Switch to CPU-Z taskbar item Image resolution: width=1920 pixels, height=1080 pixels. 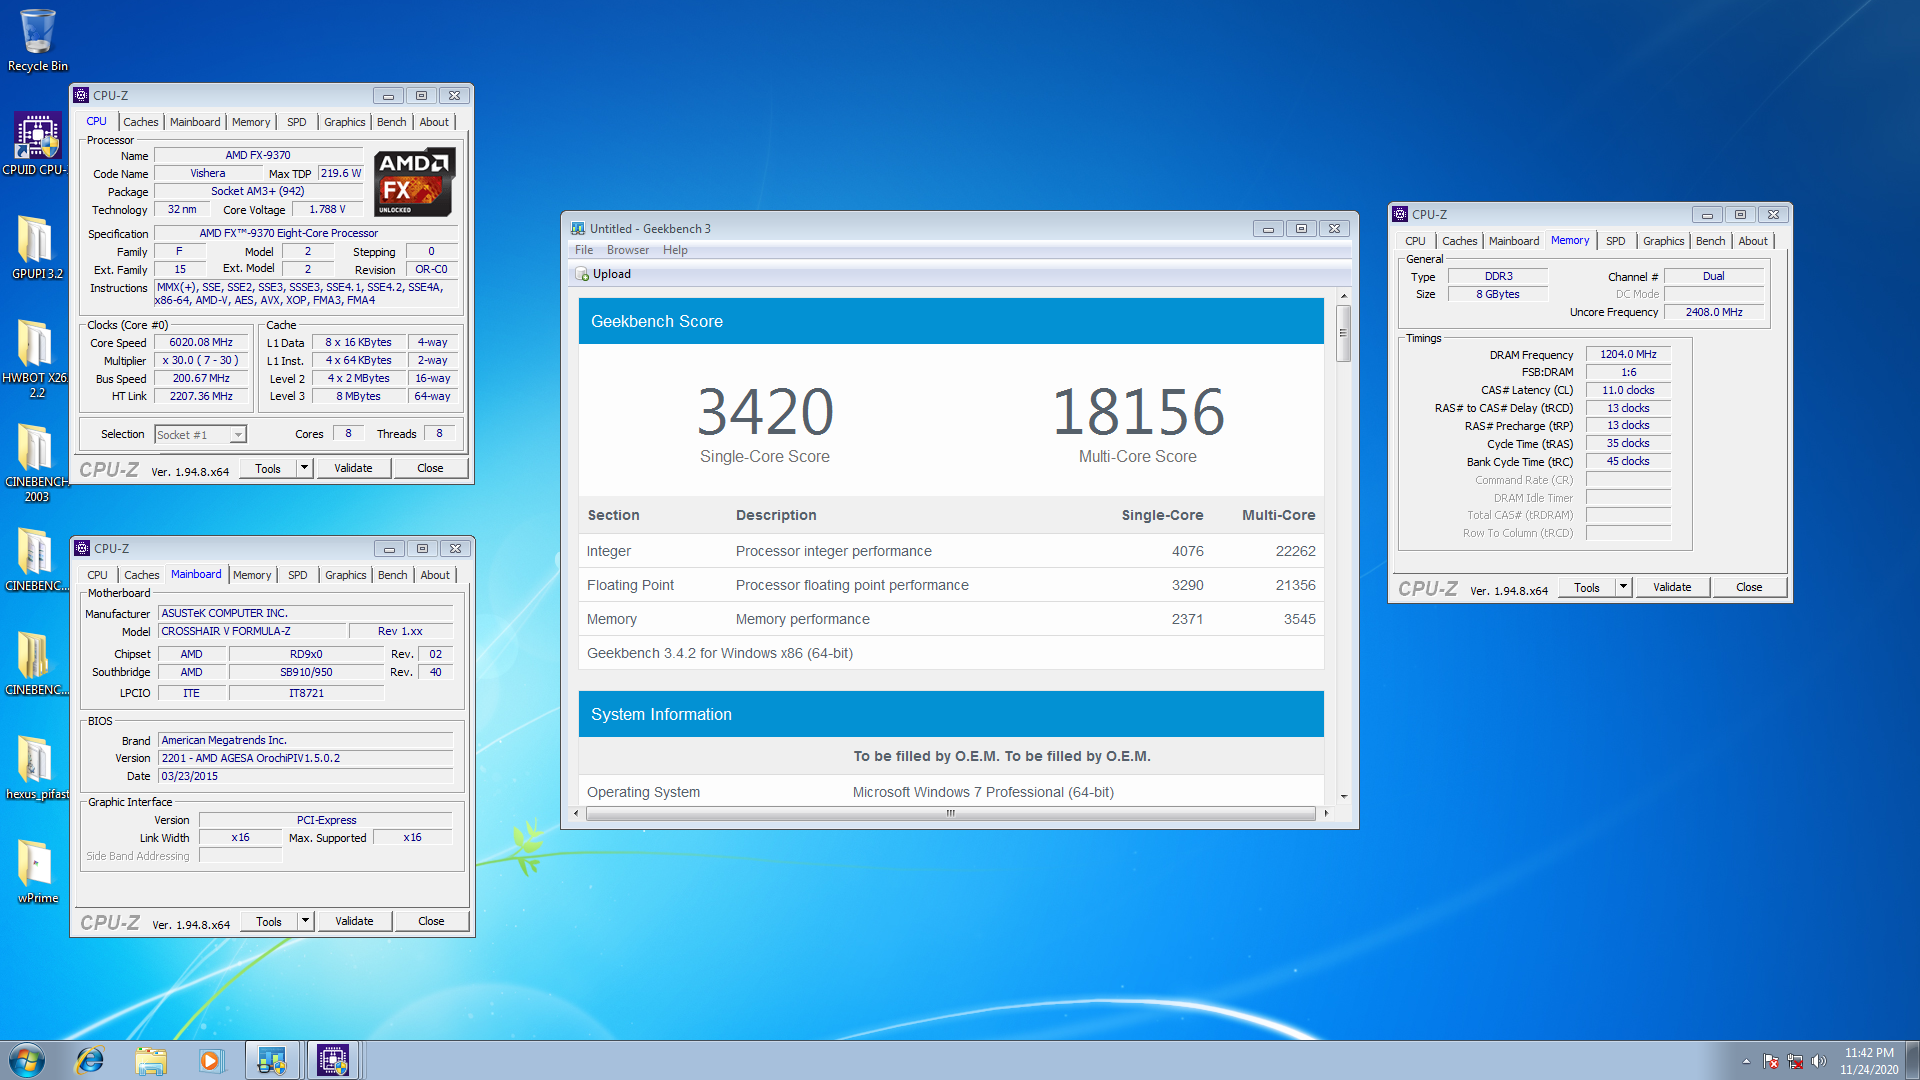click(333, 1060)
